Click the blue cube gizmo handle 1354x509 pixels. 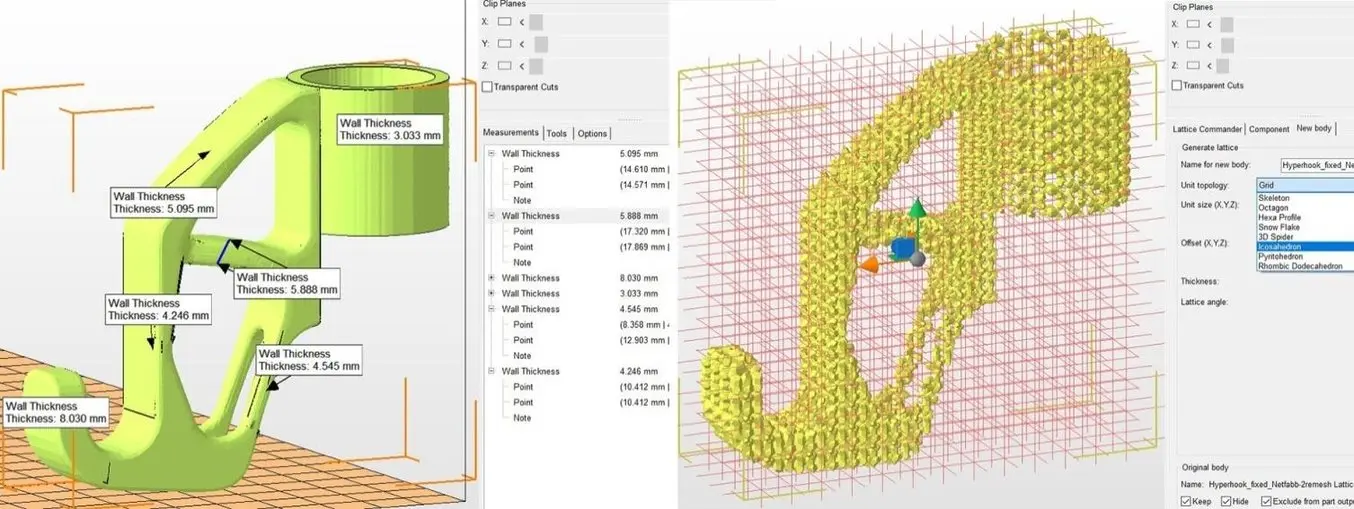point(900,248)
